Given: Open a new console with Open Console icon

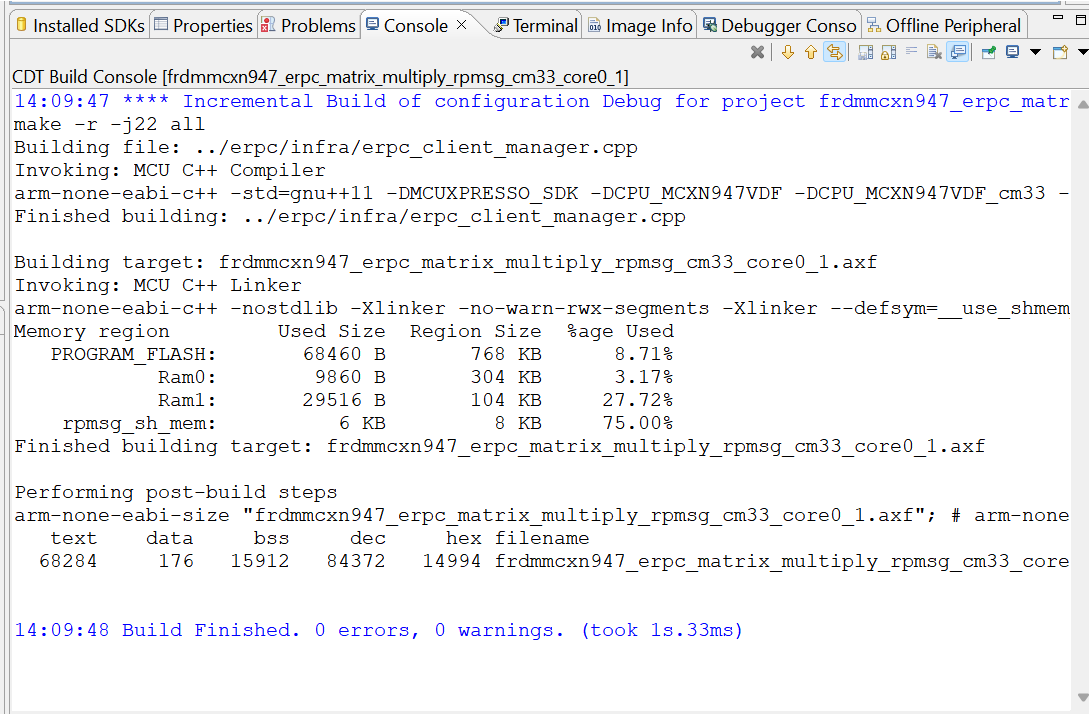Looking at the screenshot, I should point(1059,52).
